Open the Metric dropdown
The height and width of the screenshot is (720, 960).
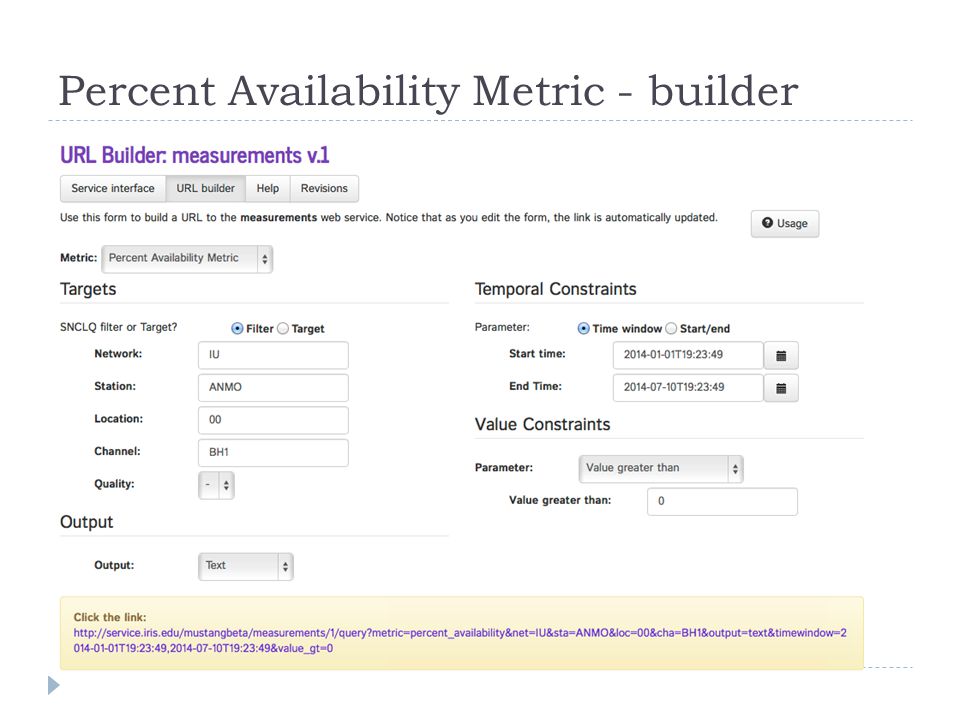pyautogui.click(x=187, y=258)
